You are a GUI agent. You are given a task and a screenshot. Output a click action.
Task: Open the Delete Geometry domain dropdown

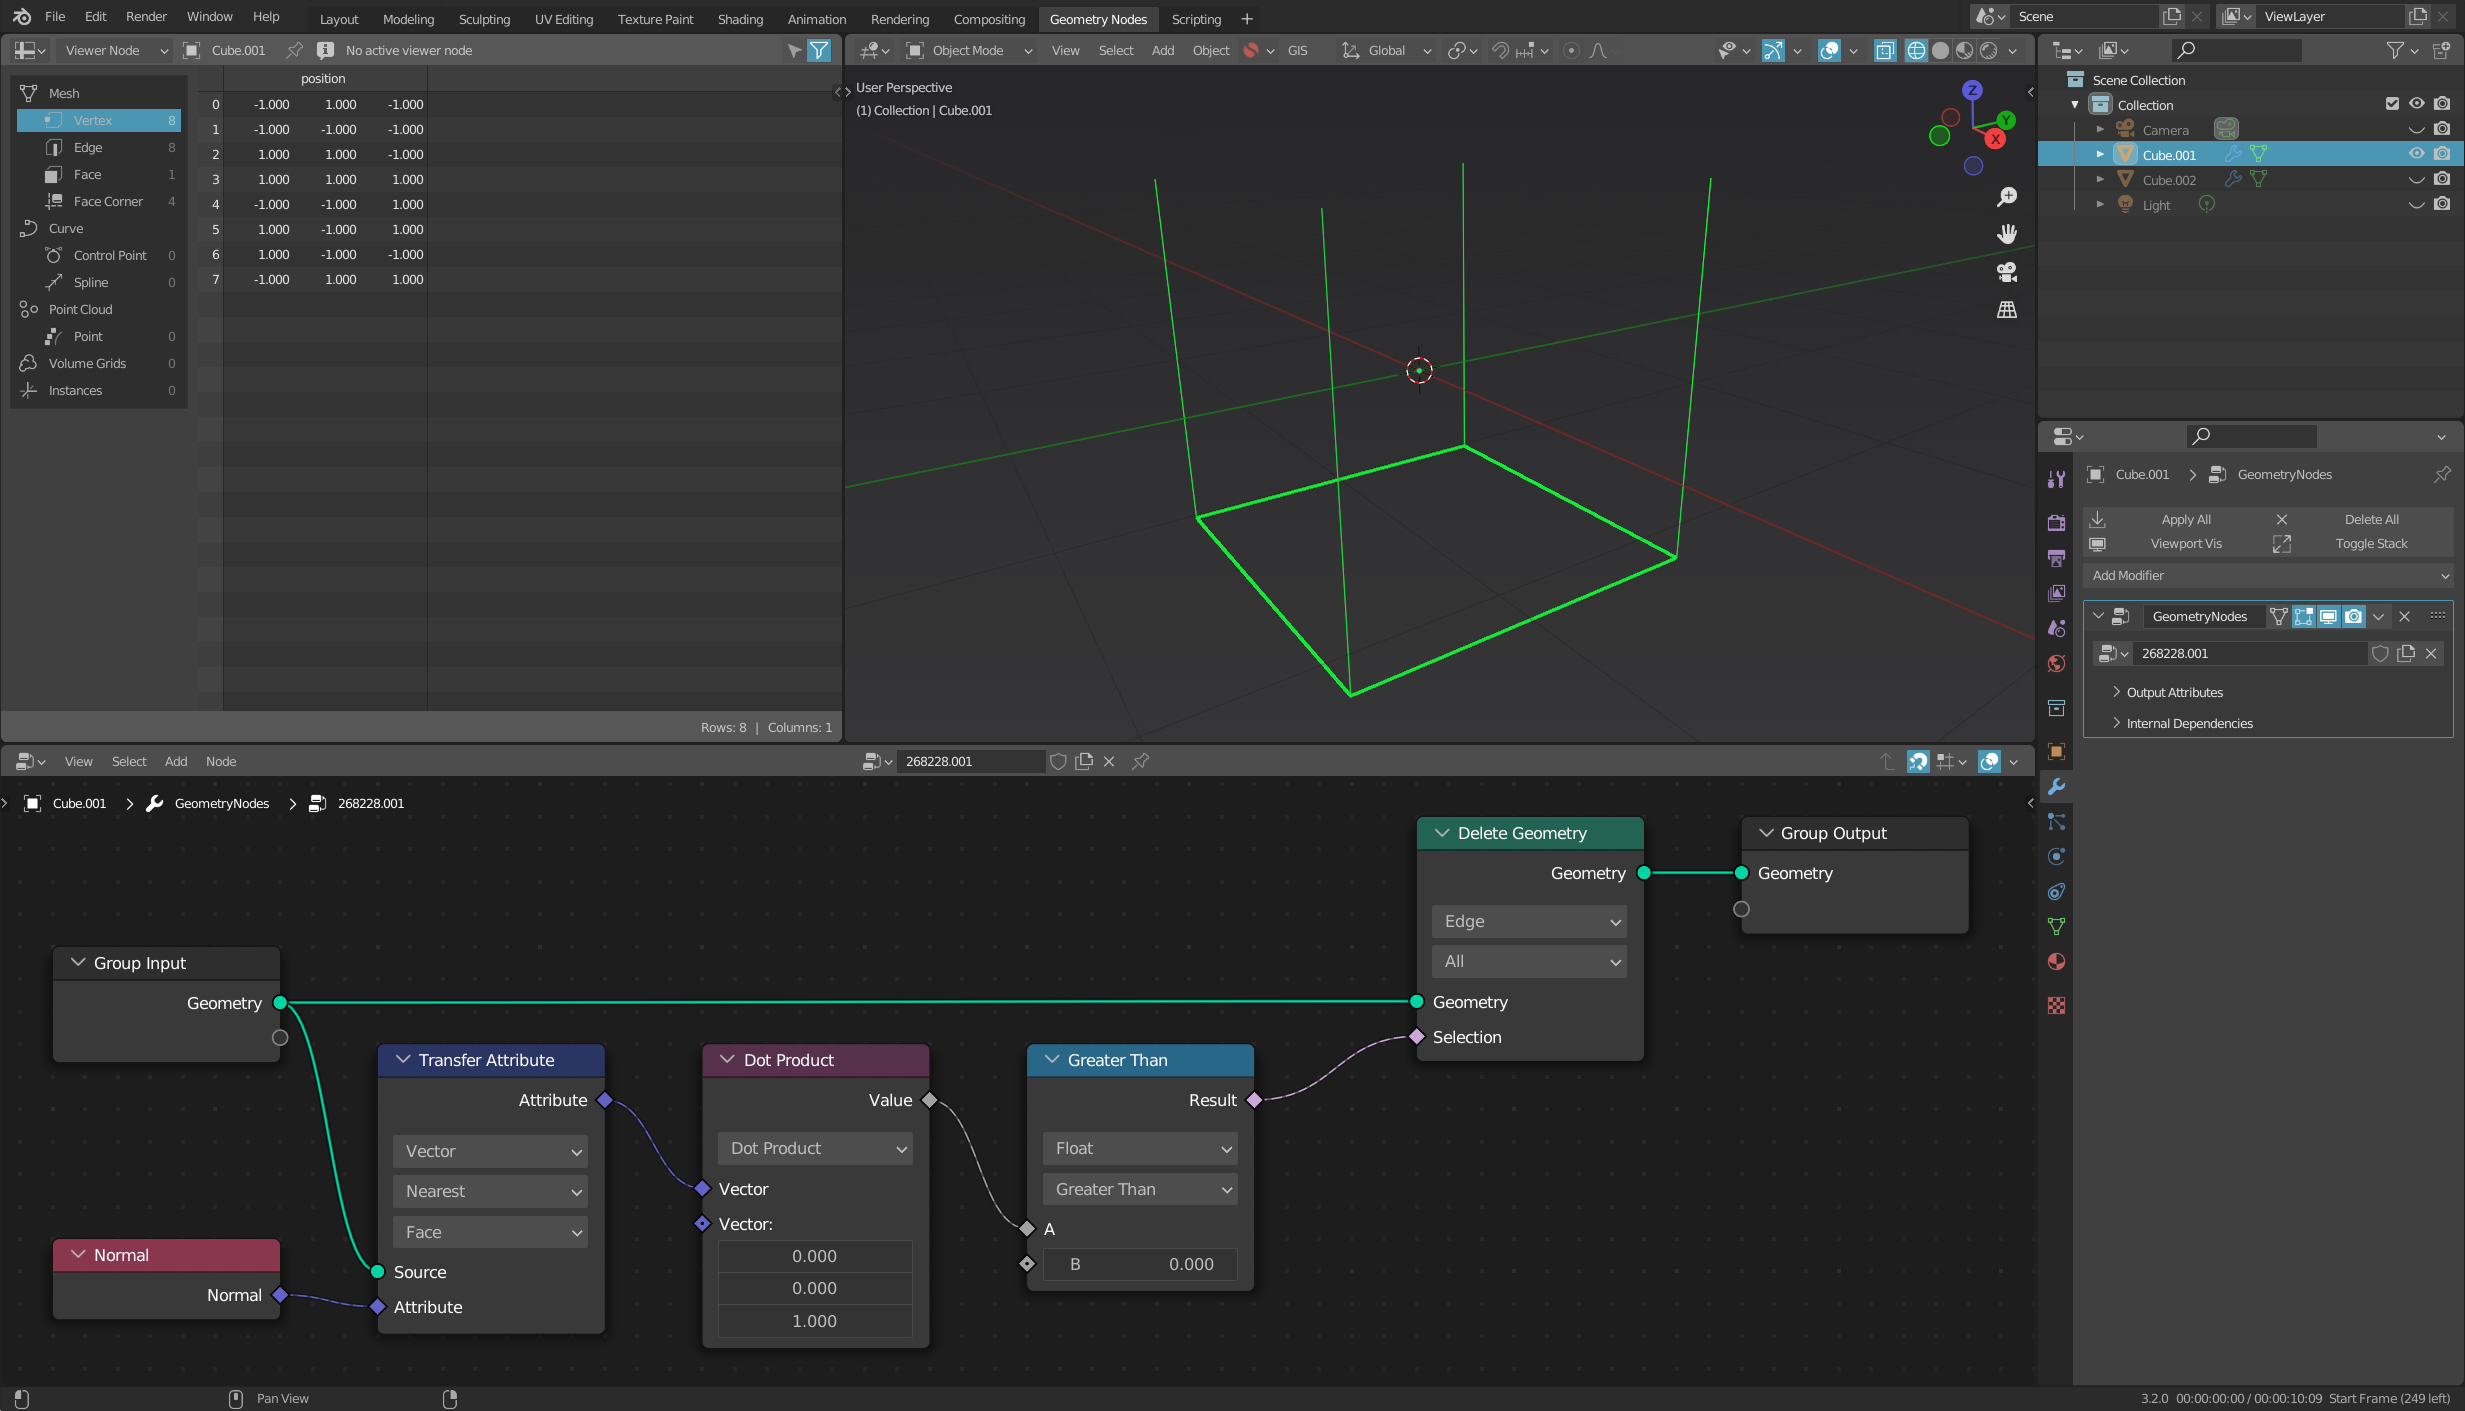1529,920
